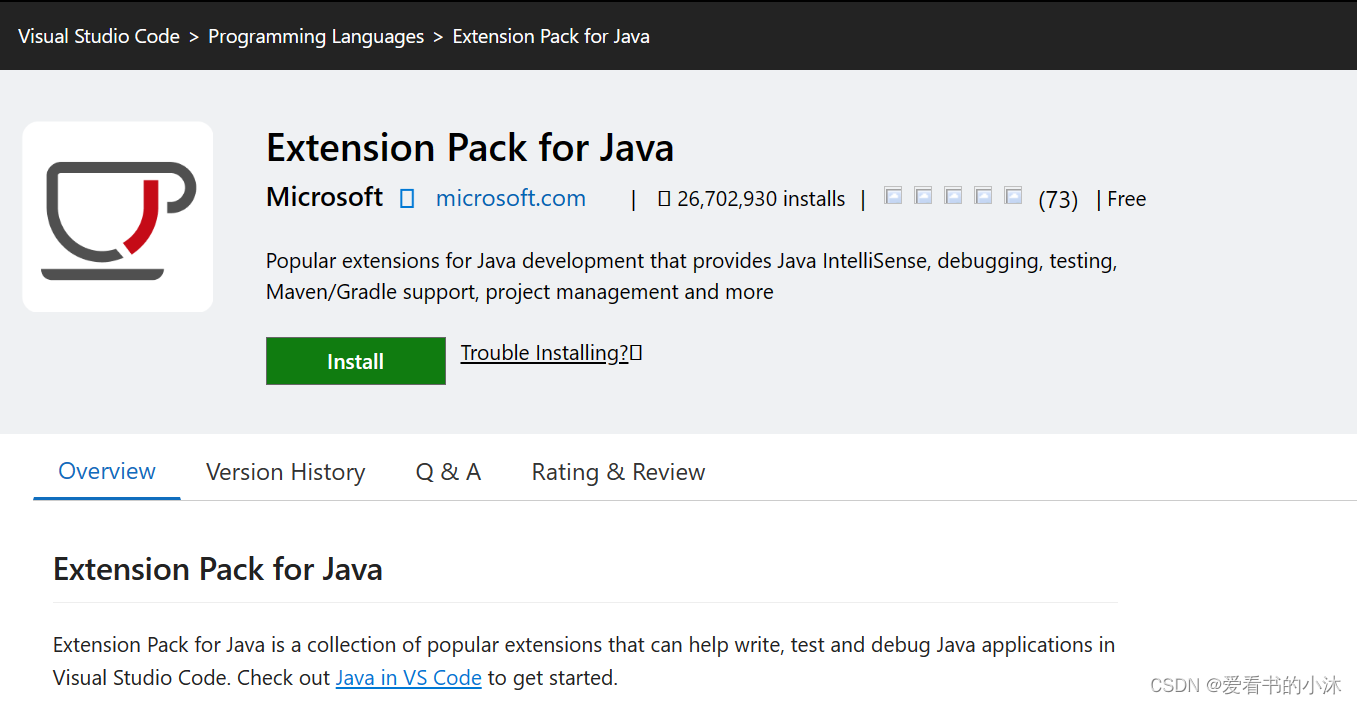Select the Overview tab
The image size is (1357, 704).
tap(107, 471)
